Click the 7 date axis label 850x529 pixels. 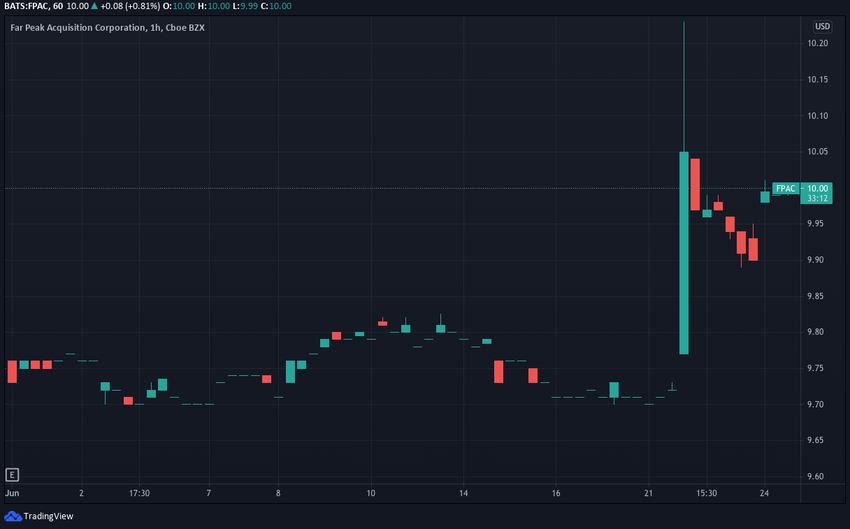coord(209,493)
